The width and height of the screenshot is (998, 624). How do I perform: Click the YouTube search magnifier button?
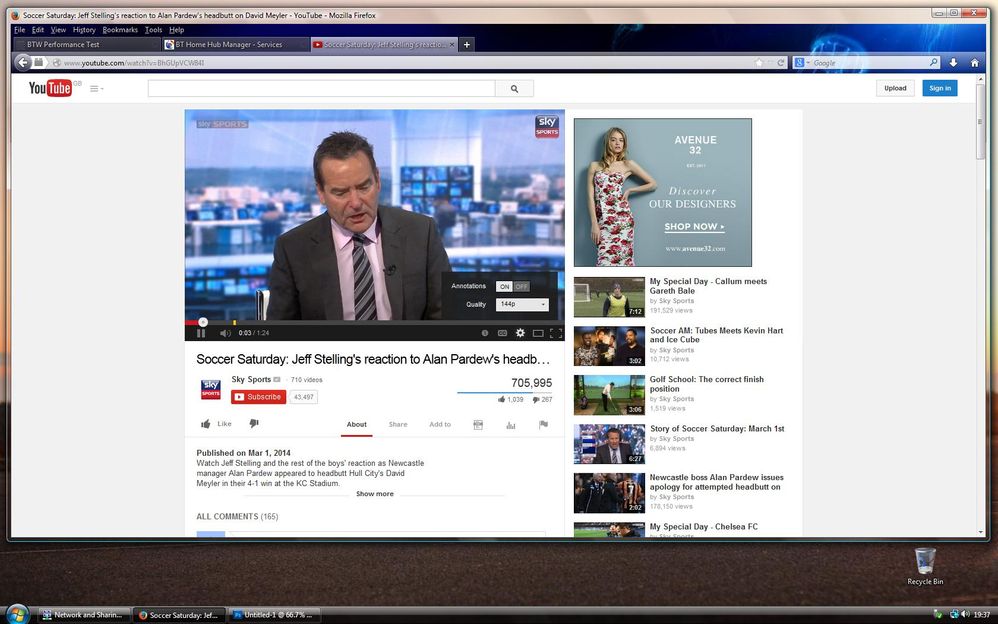tap(514, 89)
